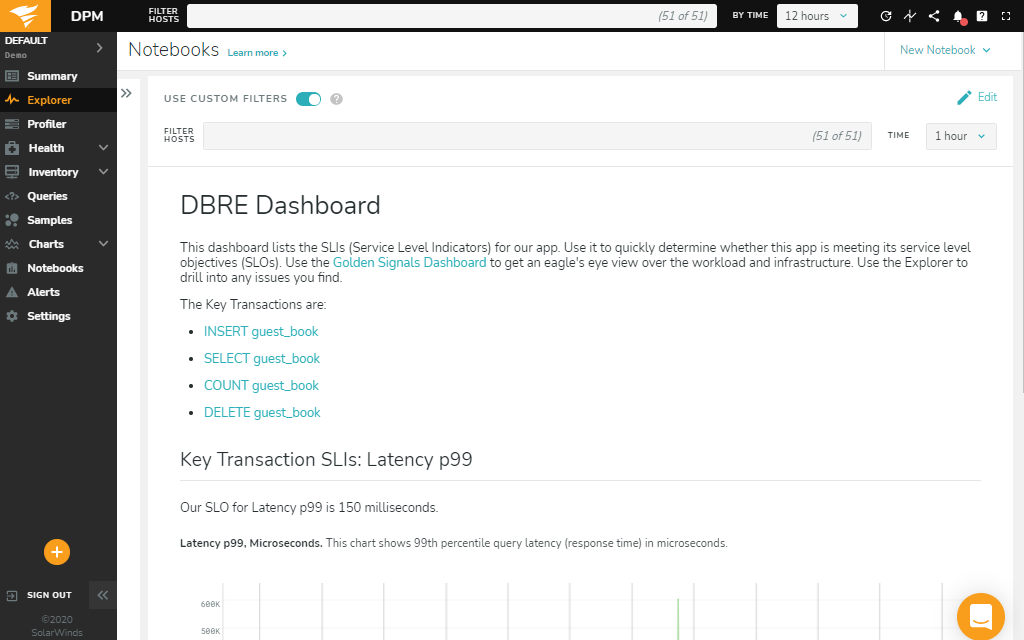The image size is (1024, 640).
Task: Open the 1 hour time dropdown
Action: [960, 136]
